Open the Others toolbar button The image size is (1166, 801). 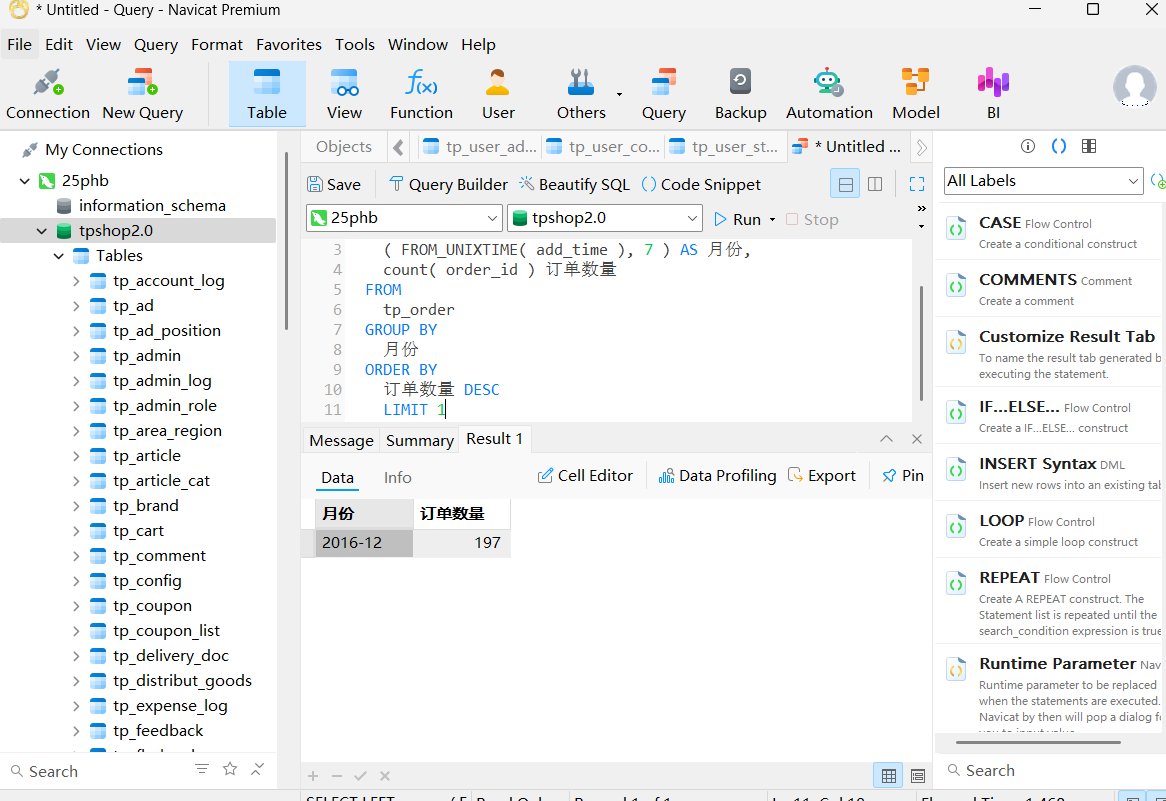click(x=581, y=94)
